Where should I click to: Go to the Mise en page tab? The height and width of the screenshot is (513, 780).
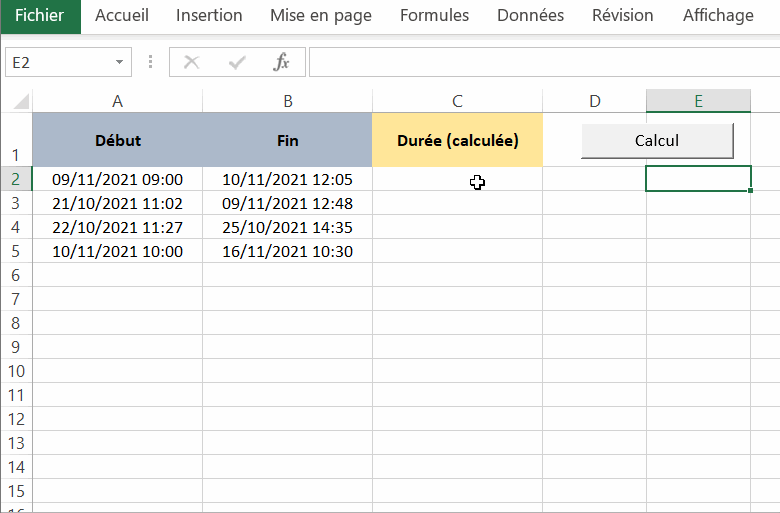321,15
